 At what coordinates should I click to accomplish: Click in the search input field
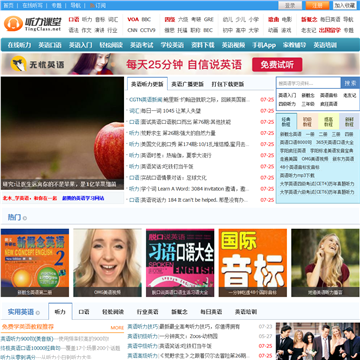point(309,83)
